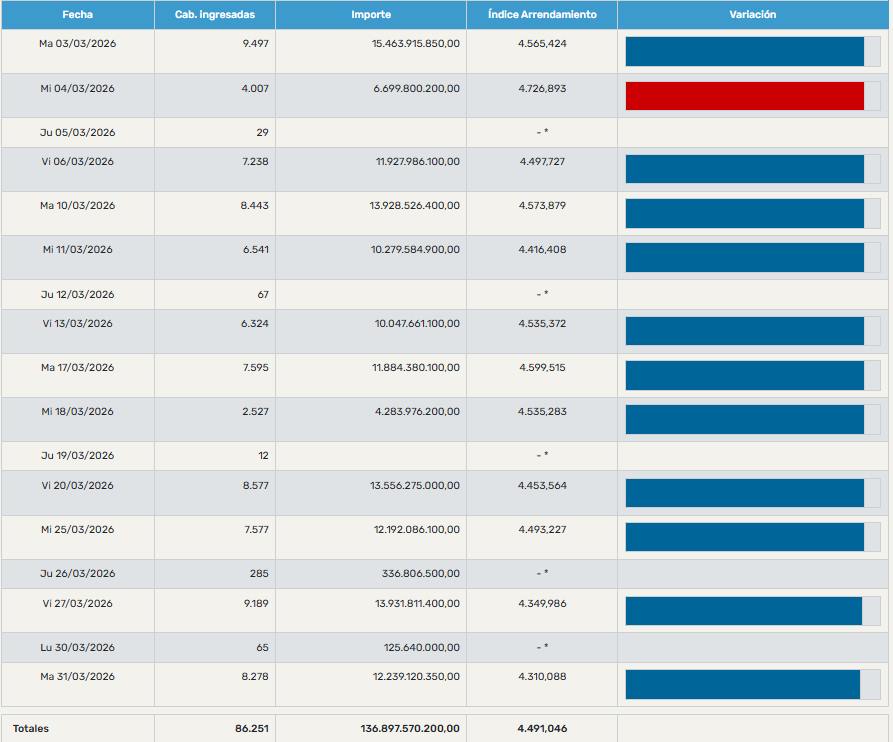893x742 pixels.
Task: Click the red variation bar for 04/03/2026
Action: click(745, 96)
